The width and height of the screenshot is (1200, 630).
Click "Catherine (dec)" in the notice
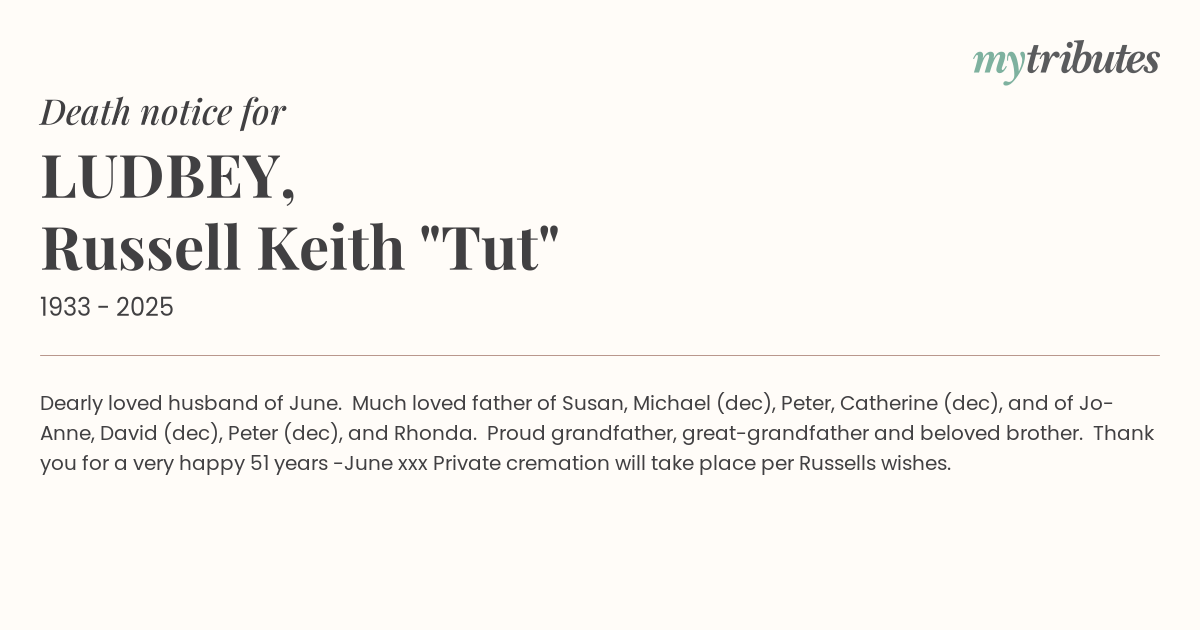coord(918,403)
